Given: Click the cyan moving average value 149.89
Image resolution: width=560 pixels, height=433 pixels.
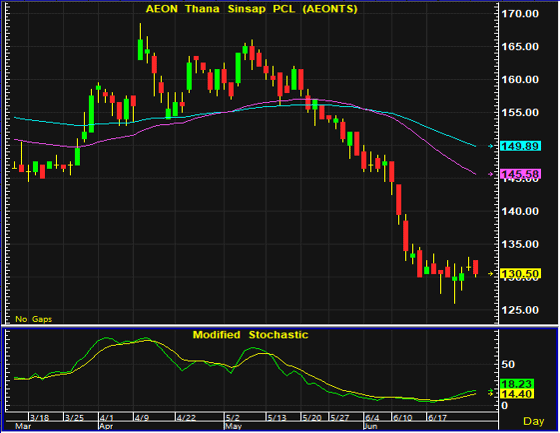Looking at the screenshot, I should [x=520, y=146].
